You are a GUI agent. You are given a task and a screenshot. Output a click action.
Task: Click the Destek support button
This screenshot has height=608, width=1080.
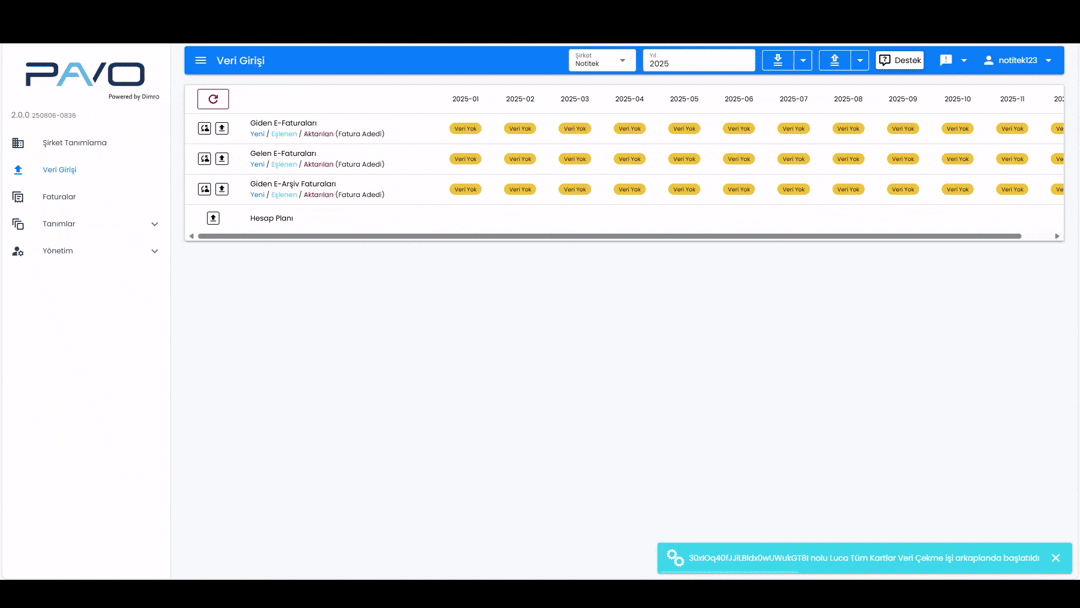point(900,60)
